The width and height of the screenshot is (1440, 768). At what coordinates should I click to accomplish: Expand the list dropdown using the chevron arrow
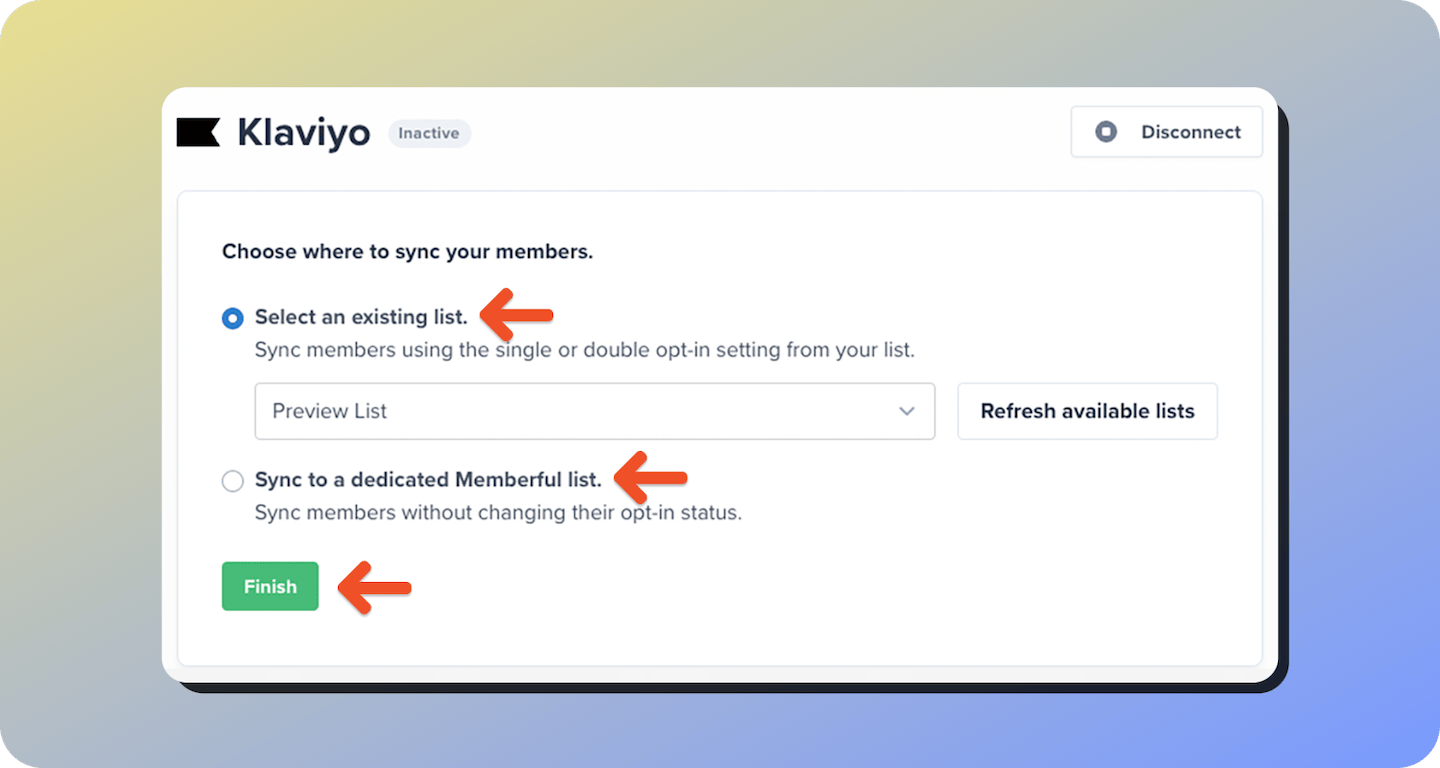[x=907, y=411]
